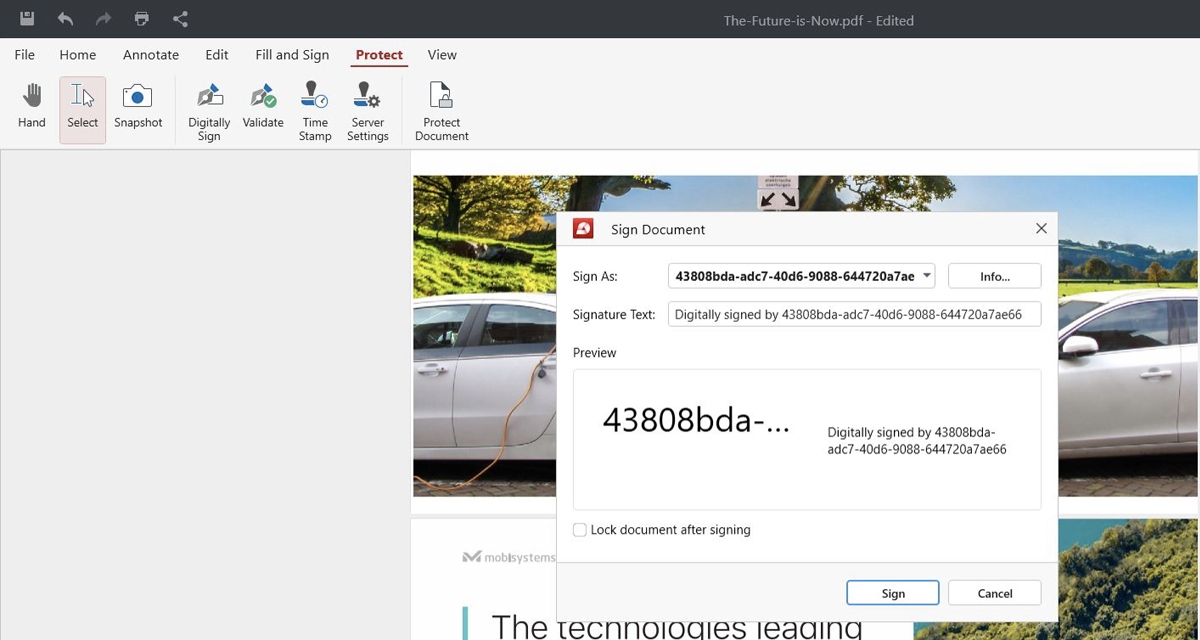Screen dimensions: 1200x640
Task: Click the Share icon in title bar
Action: (180, 19)
